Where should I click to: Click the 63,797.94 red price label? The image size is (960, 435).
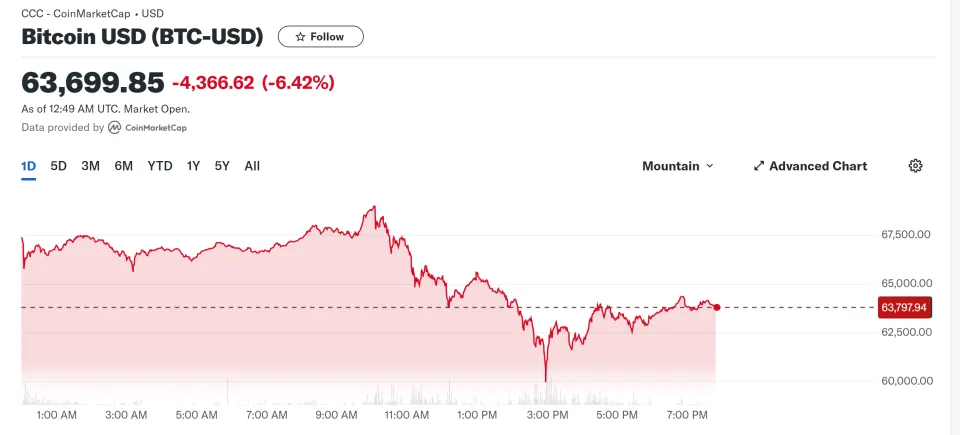(x=904, y=307)
